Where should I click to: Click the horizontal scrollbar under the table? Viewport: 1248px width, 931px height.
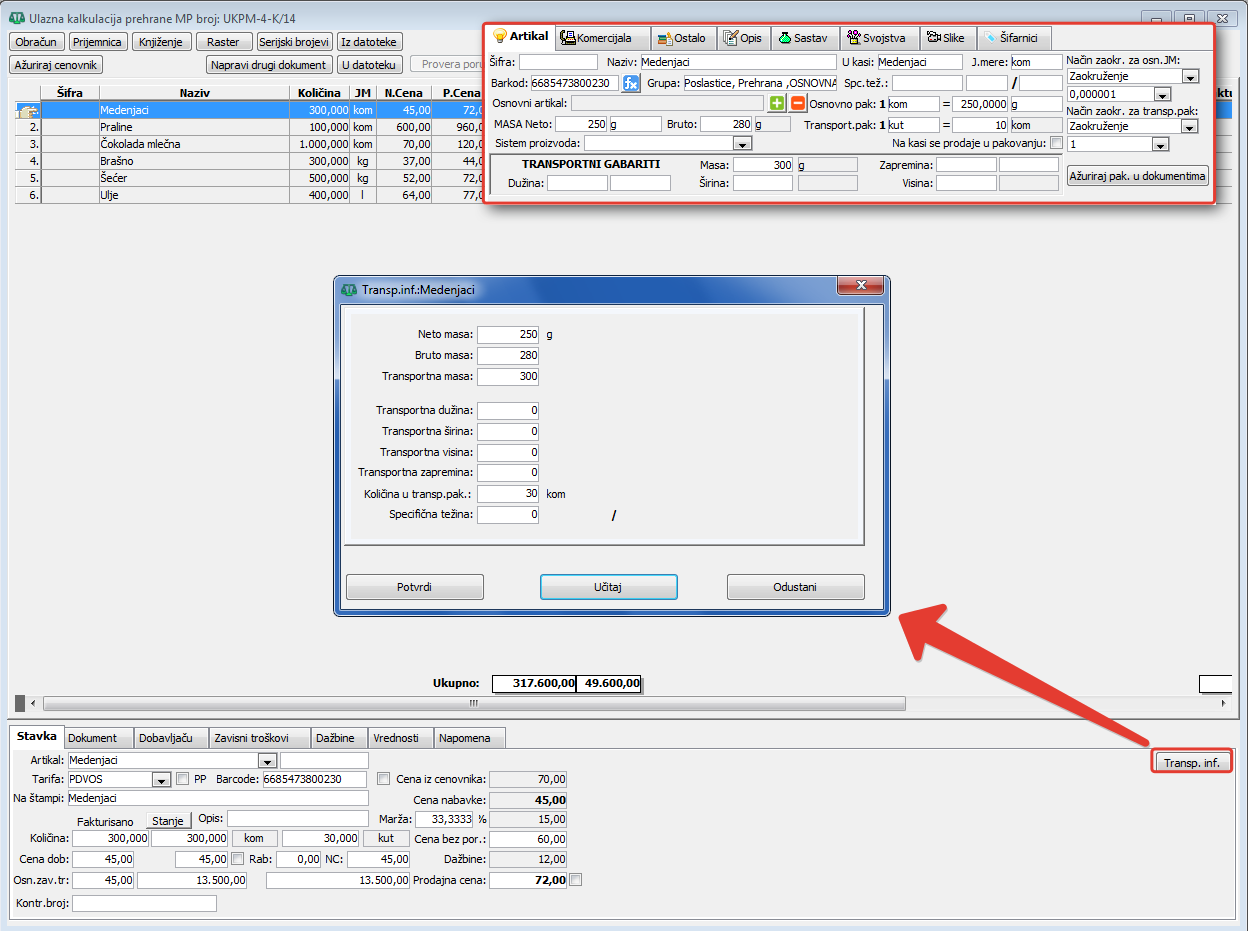tap(474, 703)
